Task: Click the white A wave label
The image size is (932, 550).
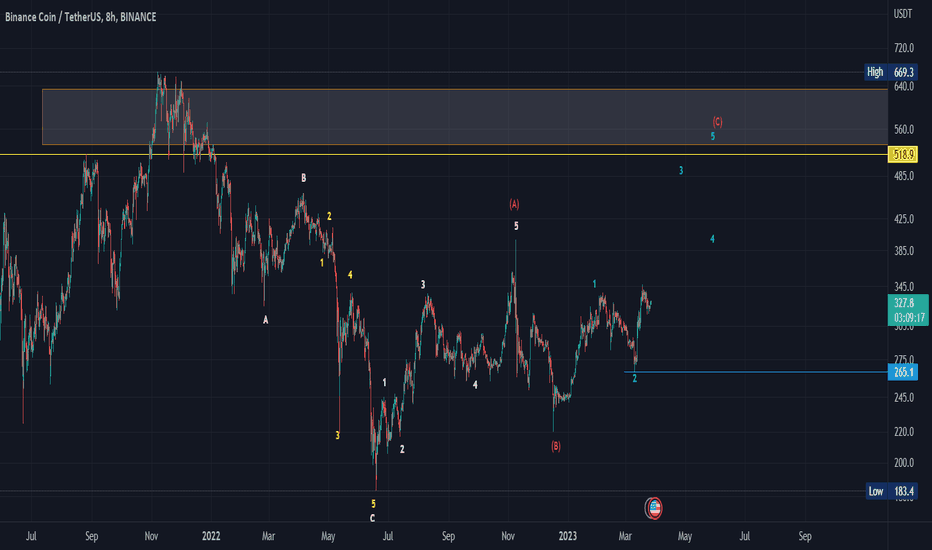Action: 266,320
